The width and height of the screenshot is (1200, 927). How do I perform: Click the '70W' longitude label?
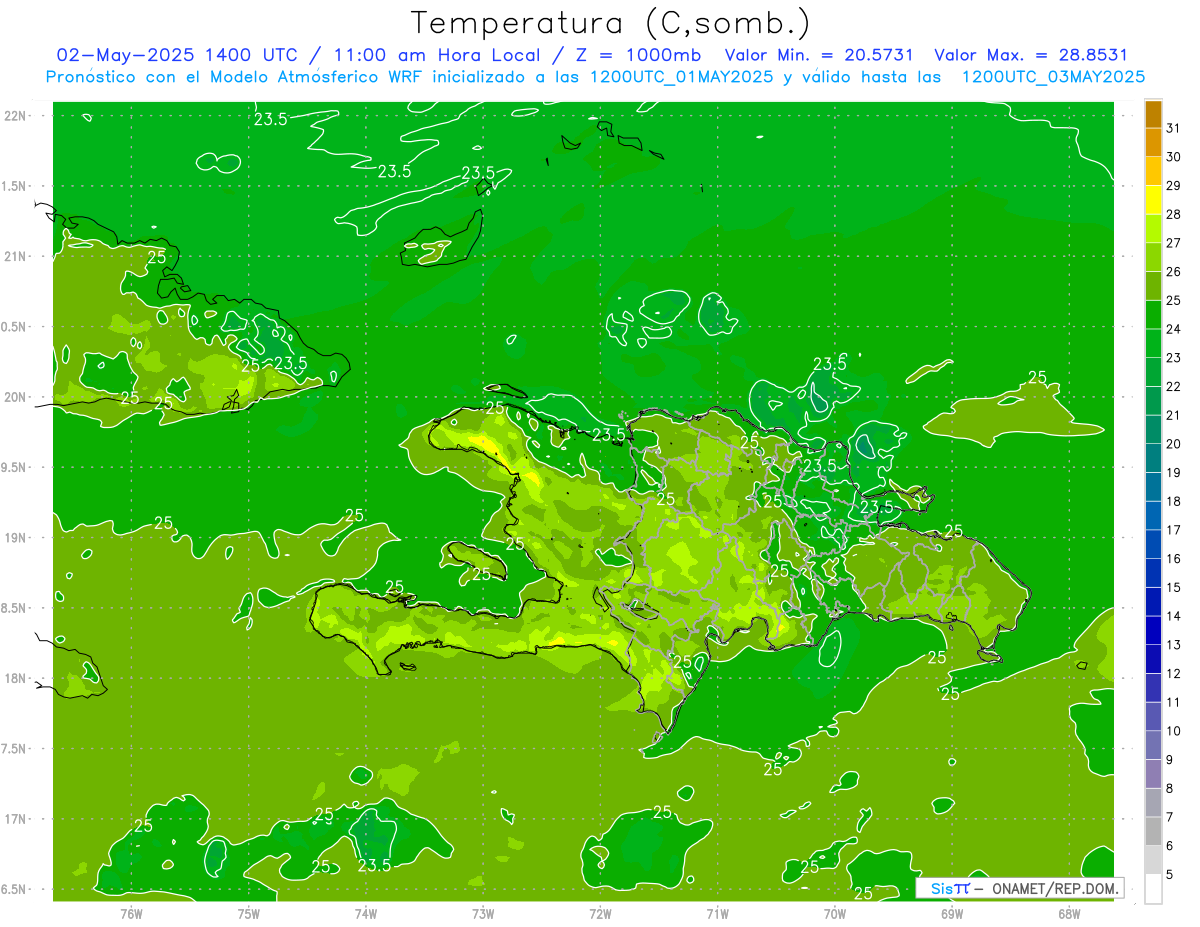[834, 913]
